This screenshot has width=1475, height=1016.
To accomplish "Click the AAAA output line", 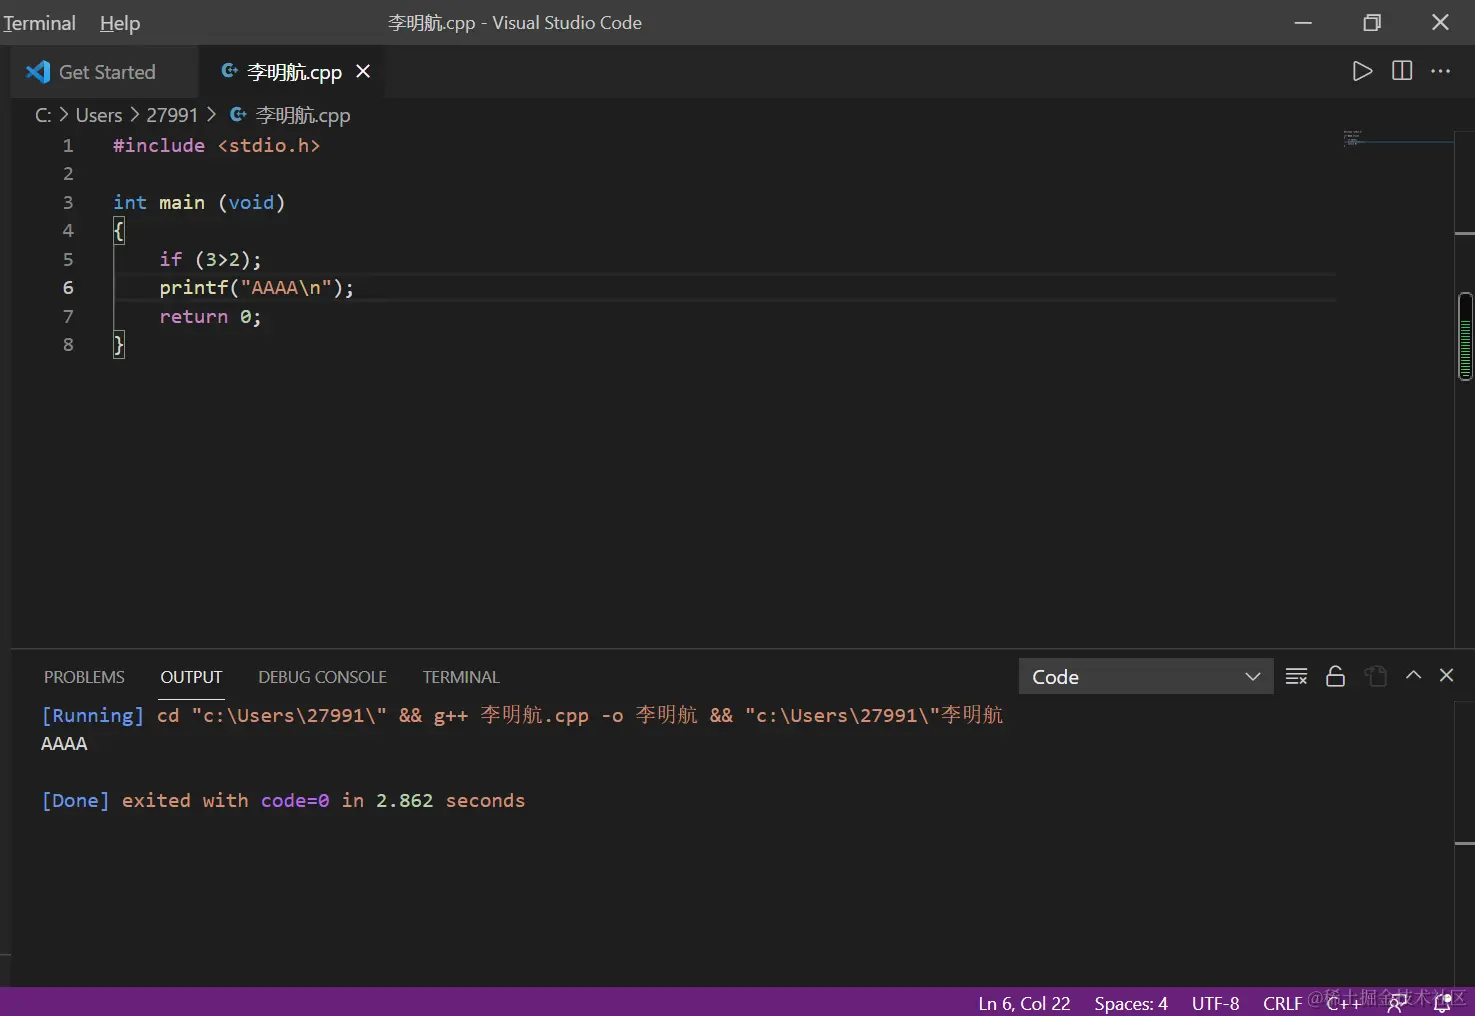I will tap(64, 744).
